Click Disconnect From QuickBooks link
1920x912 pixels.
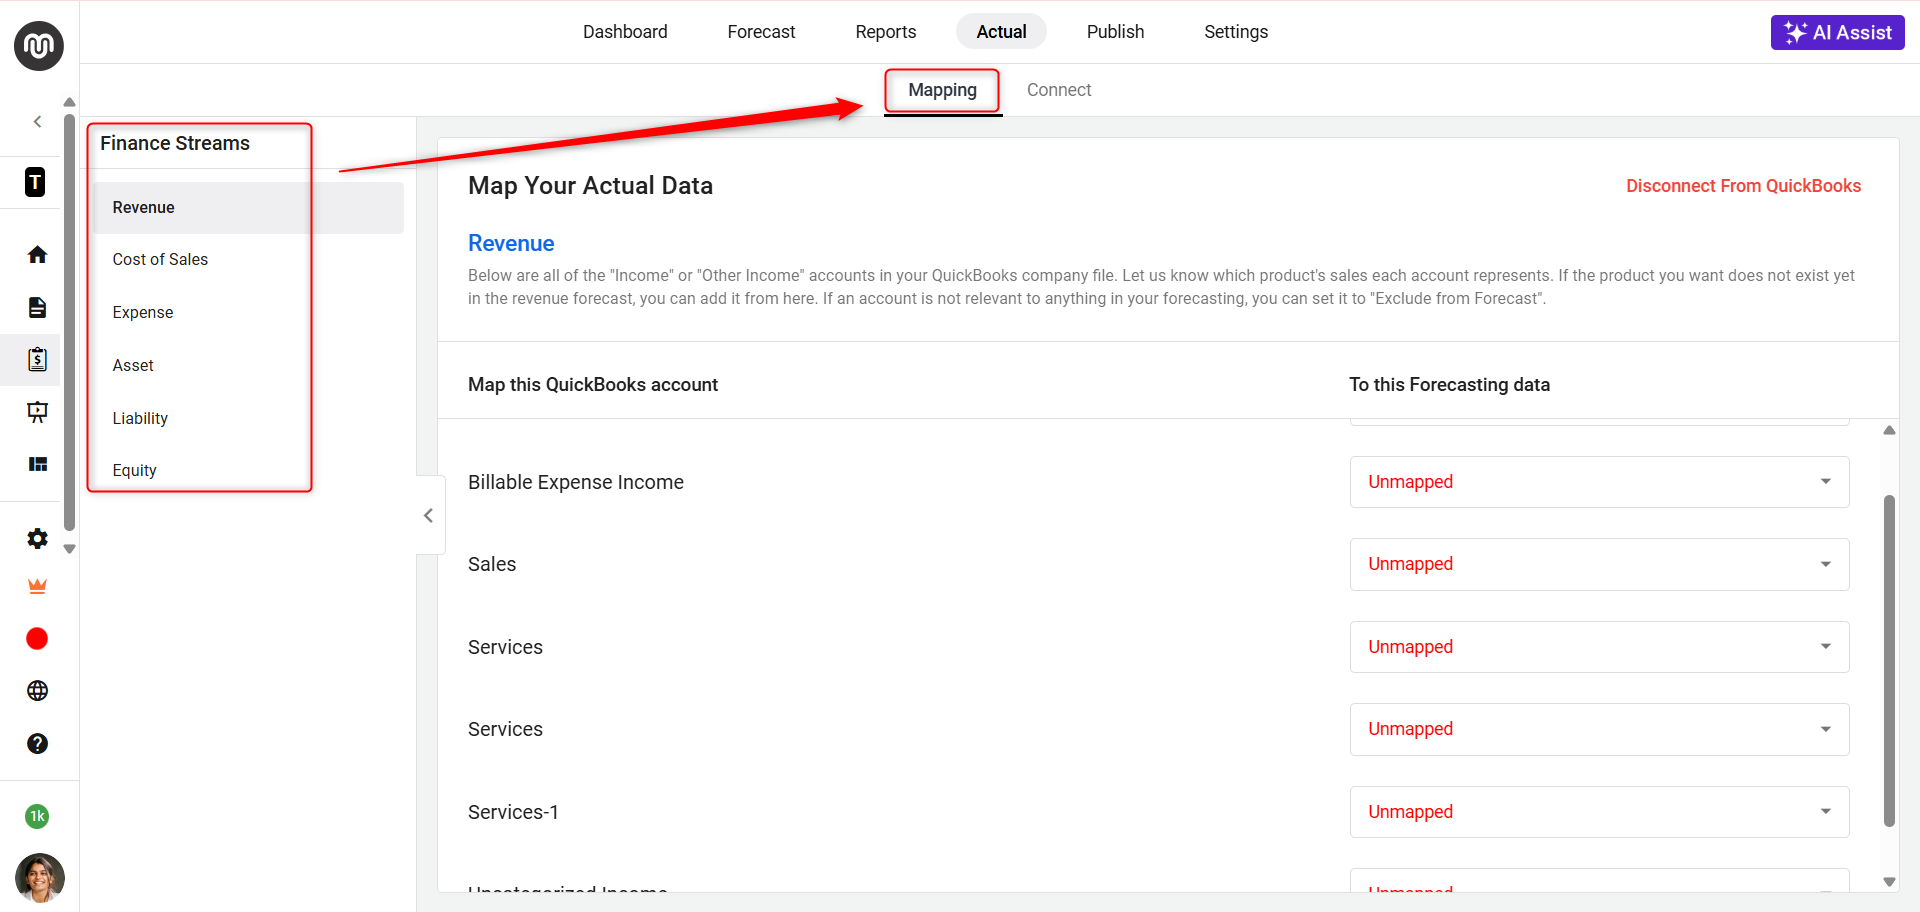pyautogui.click(x=1743, y=186)
